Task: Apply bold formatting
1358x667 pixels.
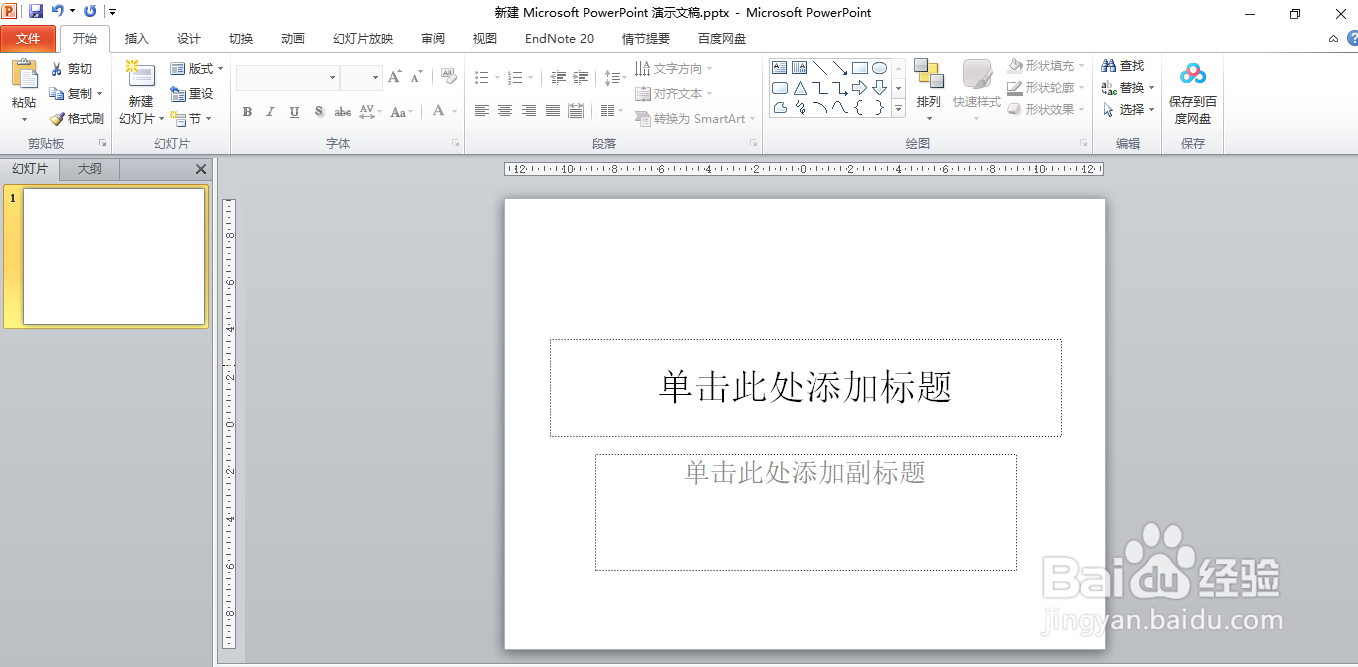Action: (x=247, y=112)
